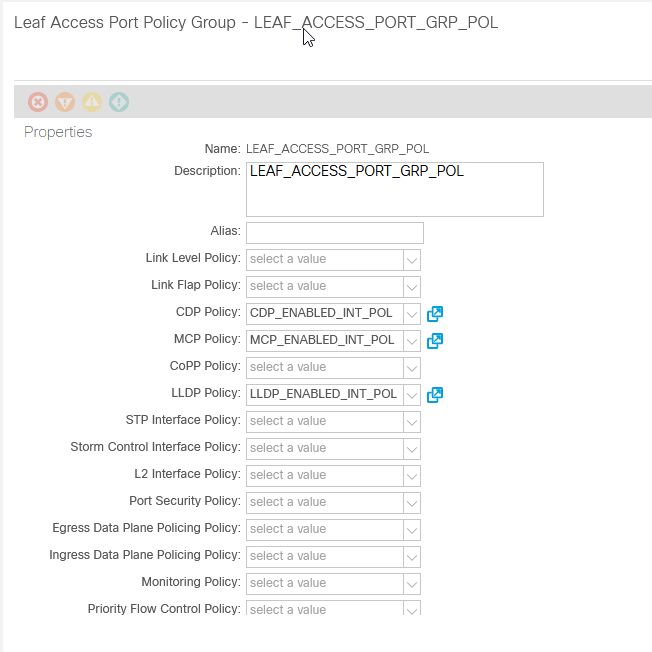The height and width of the screenshot is (652, 652).
Task: Open the CoPP Policy dropdown
Action: pyautogui.click(x=411, y=368)
